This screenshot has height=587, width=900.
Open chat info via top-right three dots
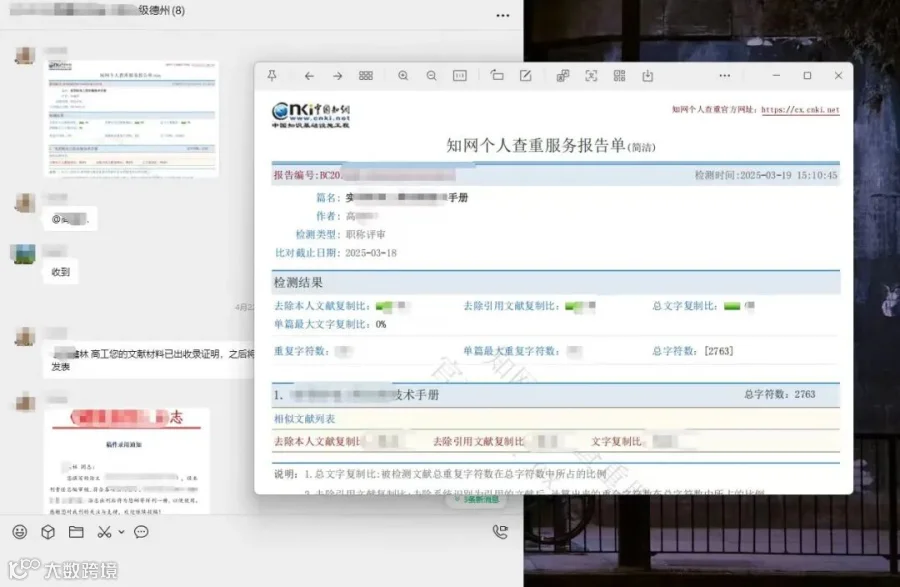503,15
